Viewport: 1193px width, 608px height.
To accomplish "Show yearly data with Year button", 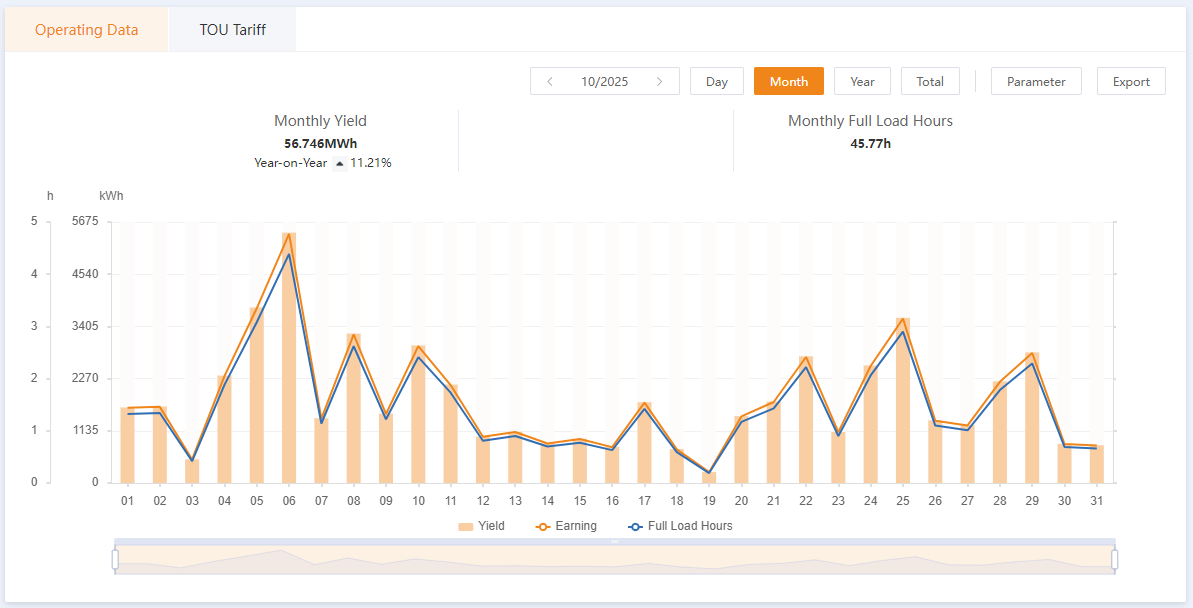I will [861, 81].
